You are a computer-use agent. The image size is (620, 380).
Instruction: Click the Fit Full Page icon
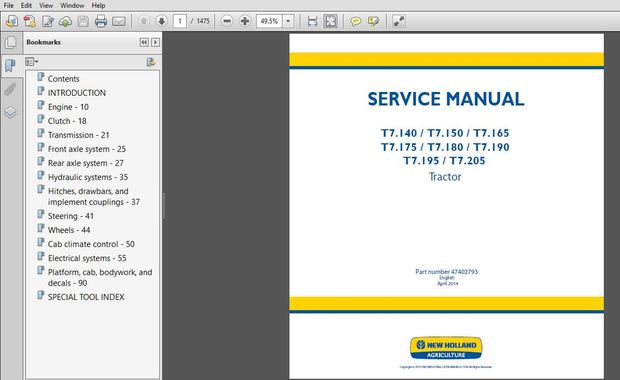(331, 21)
